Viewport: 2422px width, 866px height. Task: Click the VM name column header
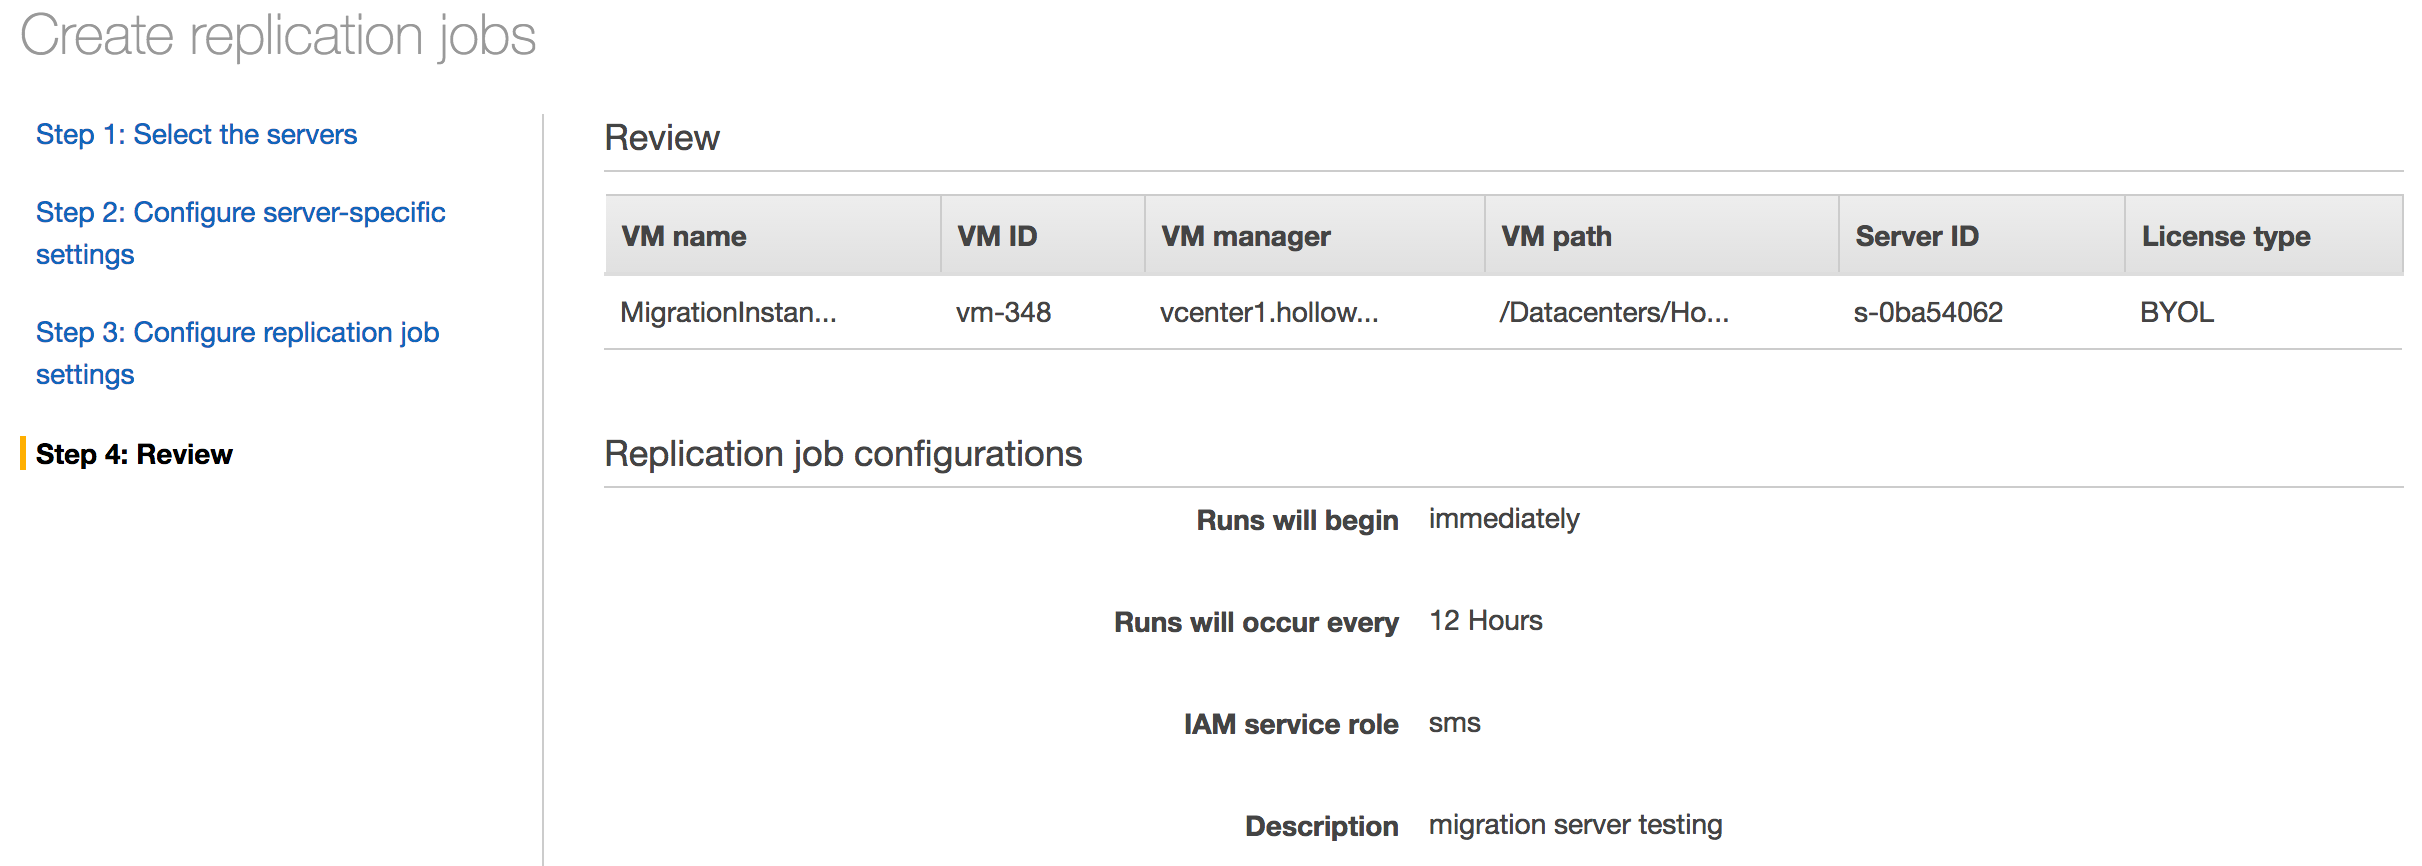click(684, 236)
